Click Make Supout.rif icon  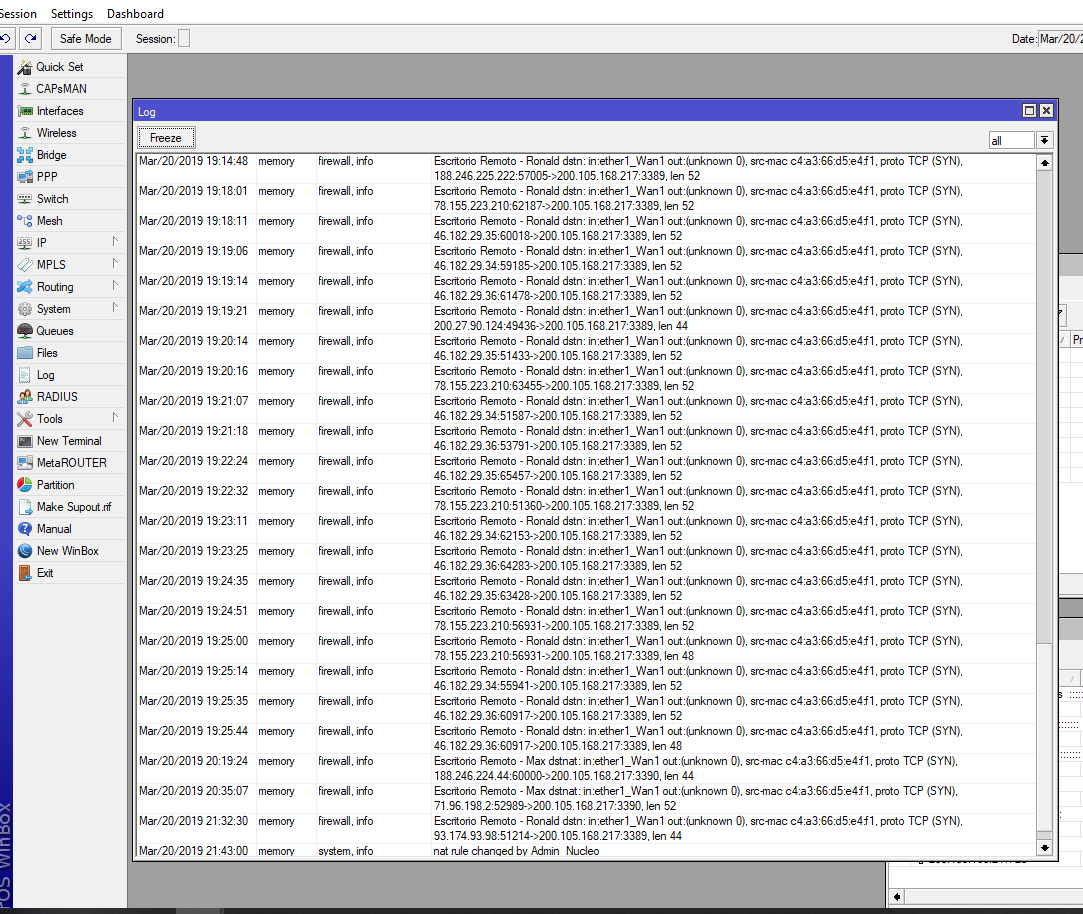(x=25, y=507)
